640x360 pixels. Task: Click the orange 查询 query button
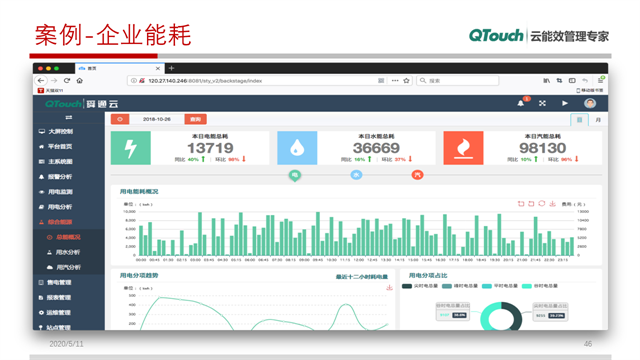tap(196, 119)
